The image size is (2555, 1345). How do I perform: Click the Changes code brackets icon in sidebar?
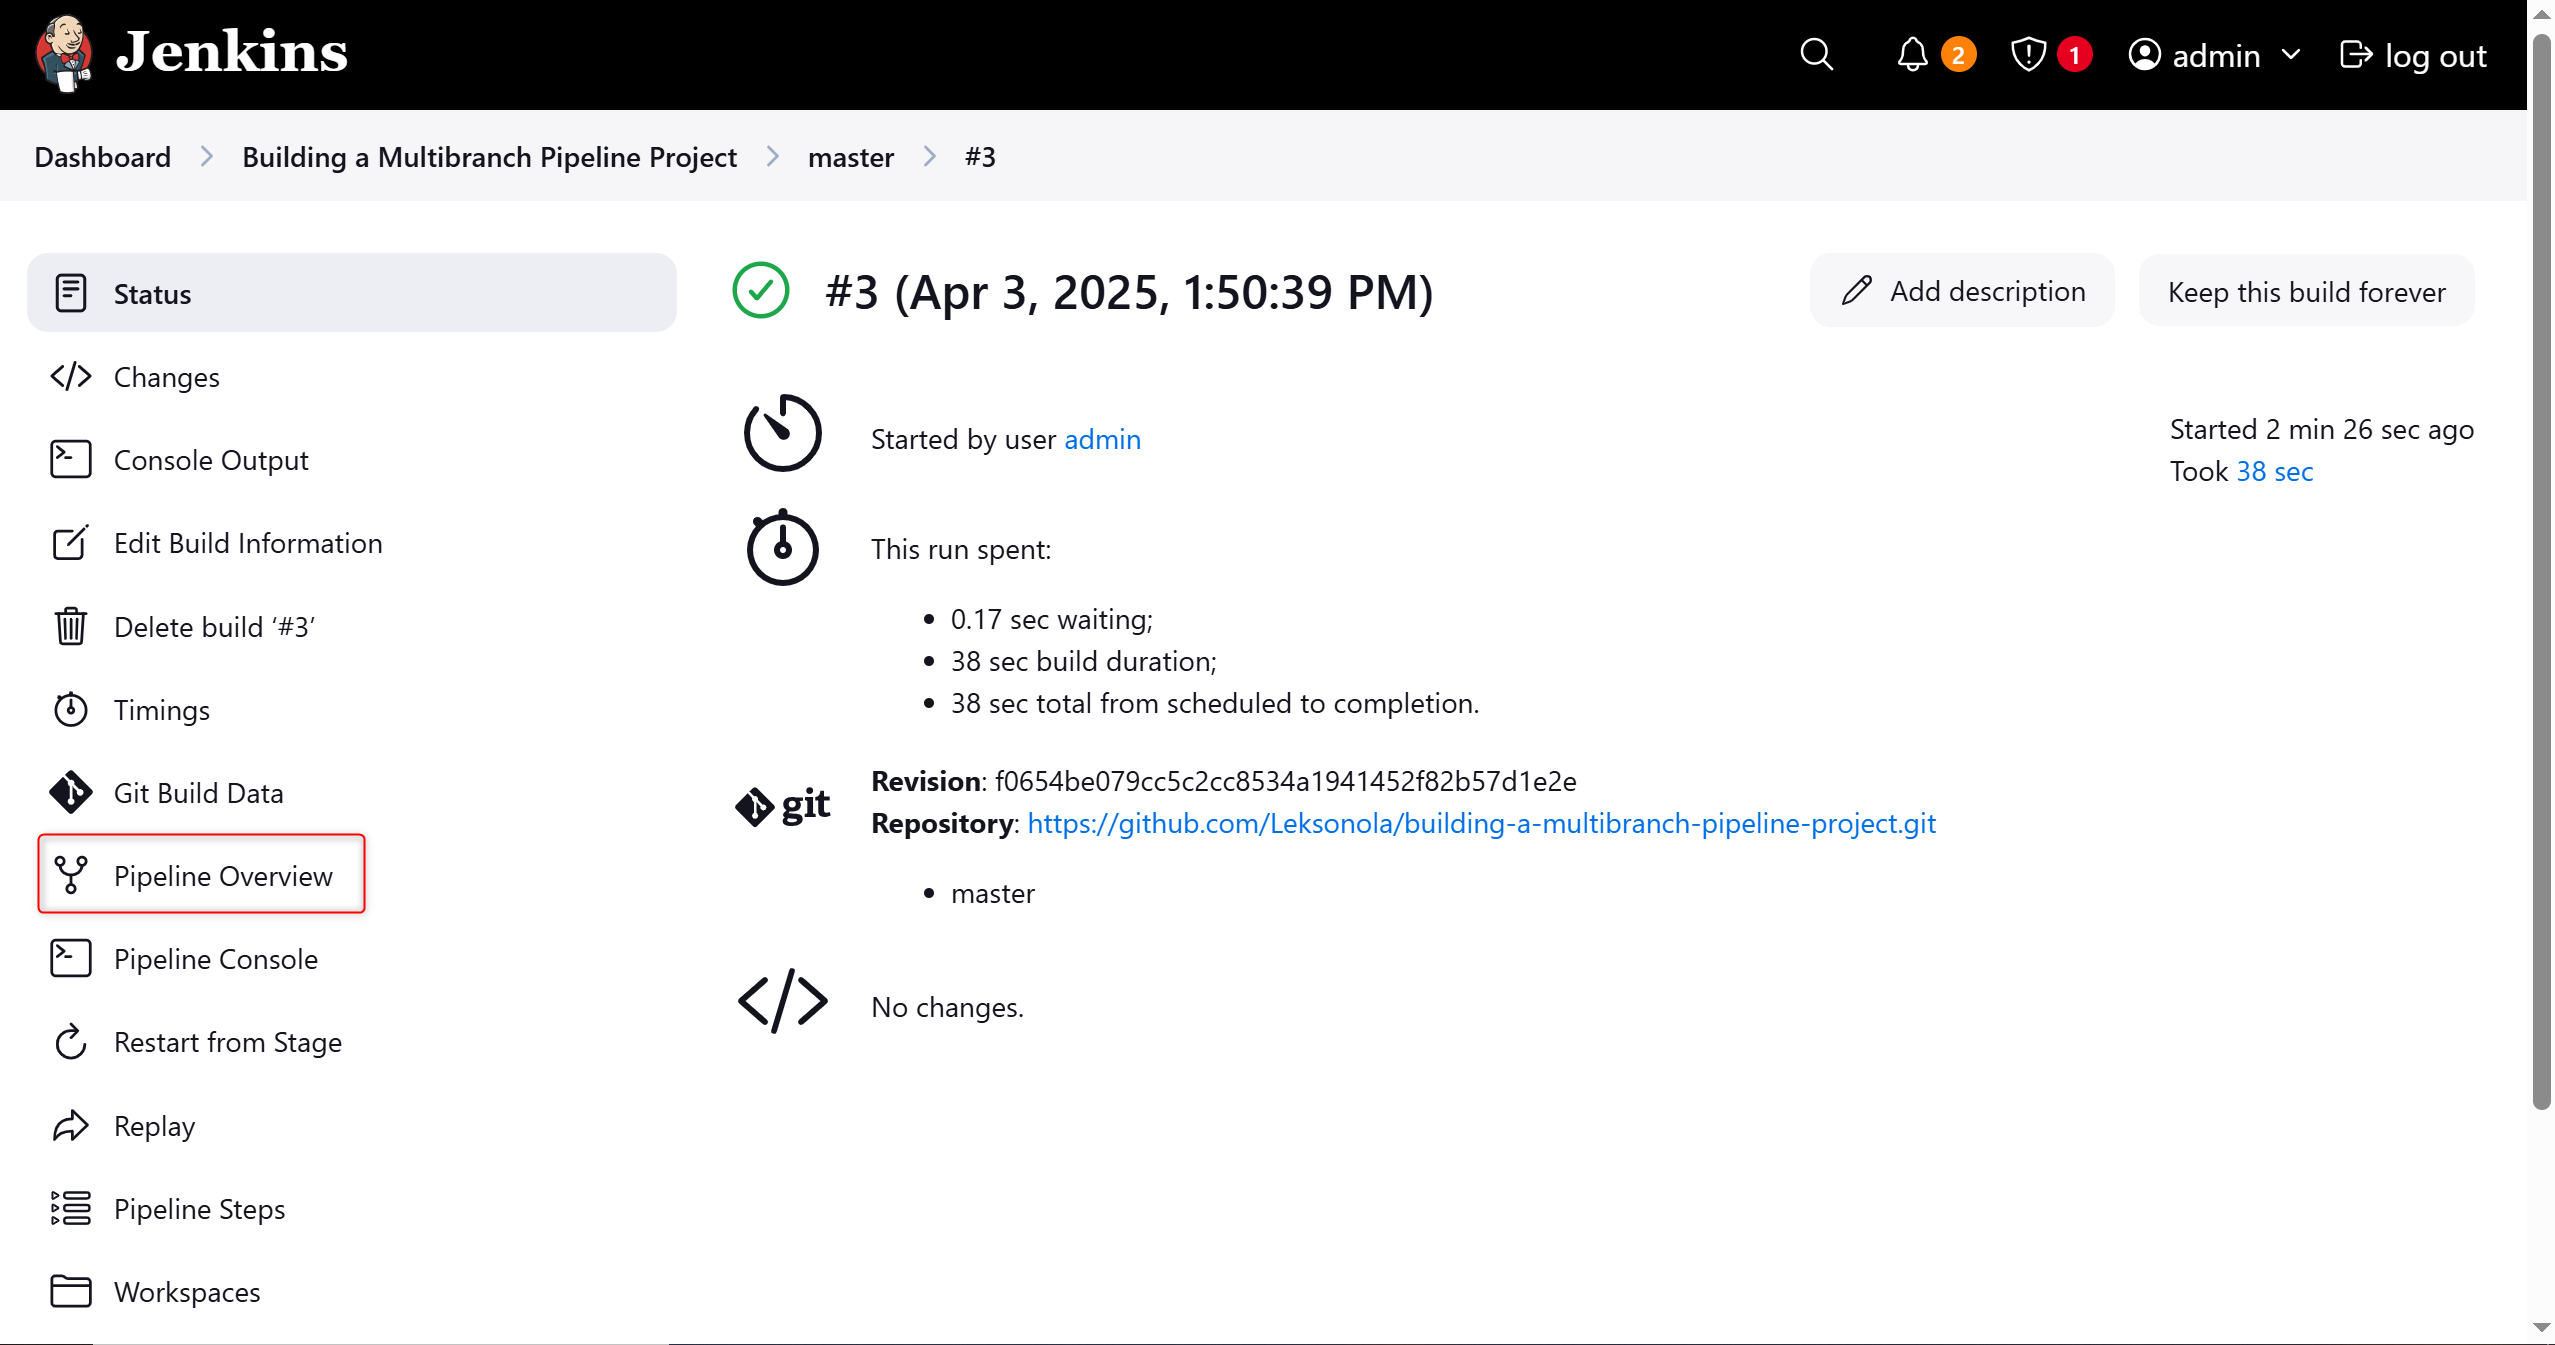click(70, 376)
